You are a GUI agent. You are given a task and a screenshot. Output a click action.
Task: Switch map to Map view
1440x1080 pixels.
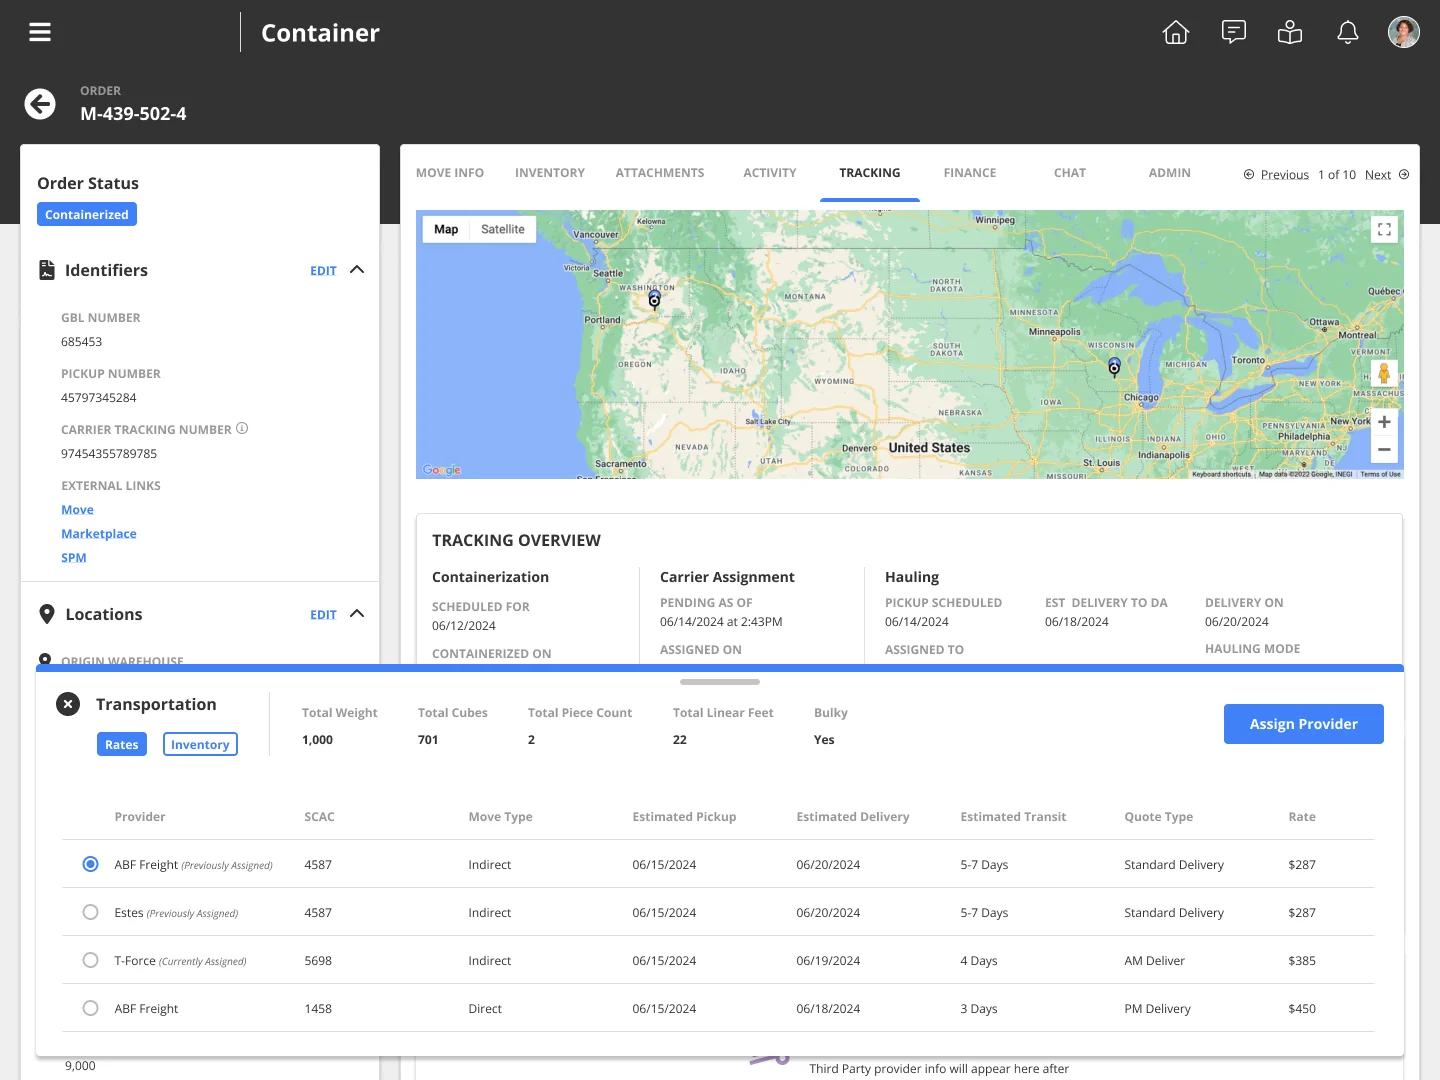pos(446,229)
